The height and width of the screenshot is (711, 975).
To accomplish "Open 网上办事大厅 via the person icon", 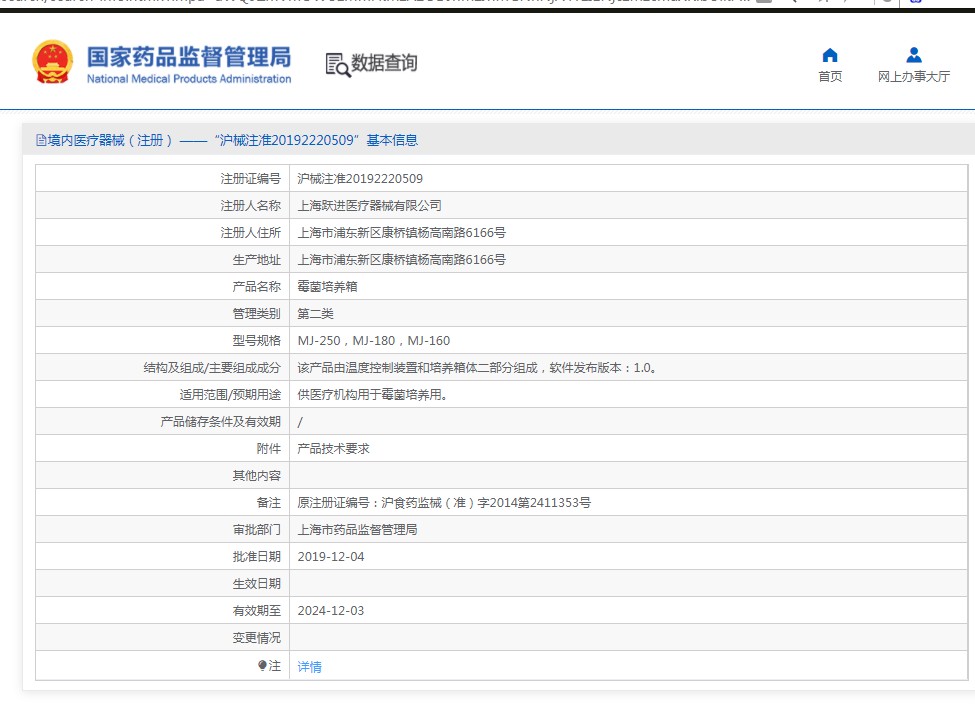I will [x=913, y=55].
